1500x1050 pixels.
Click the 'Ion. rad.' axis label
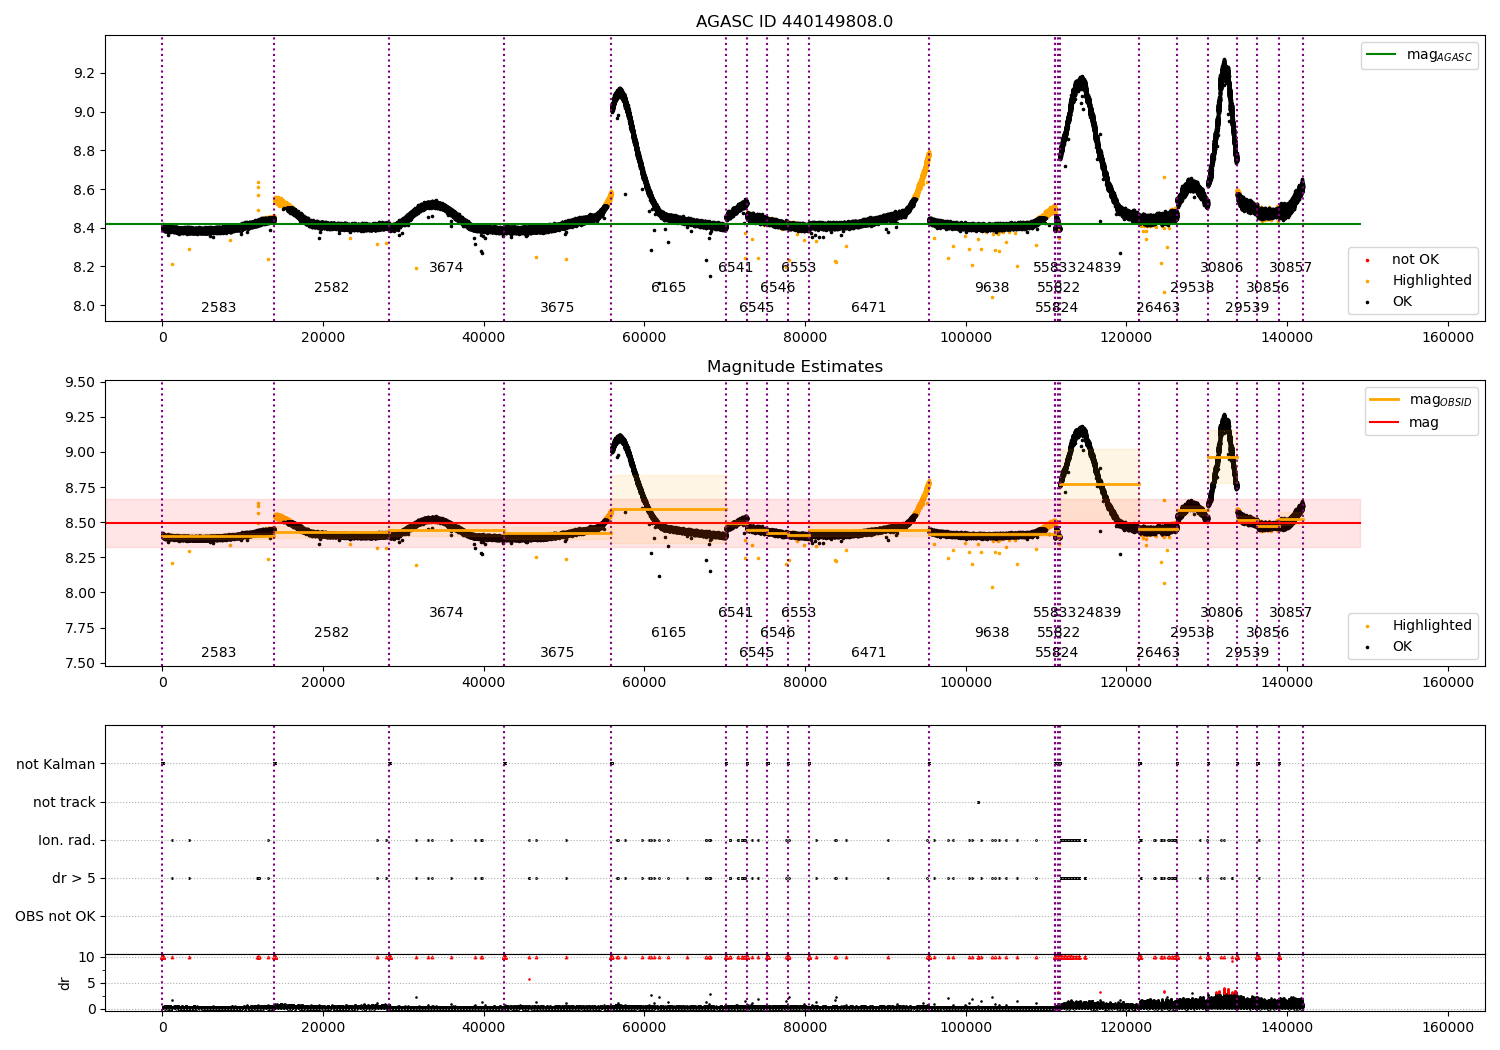click(x=67, y=841)
